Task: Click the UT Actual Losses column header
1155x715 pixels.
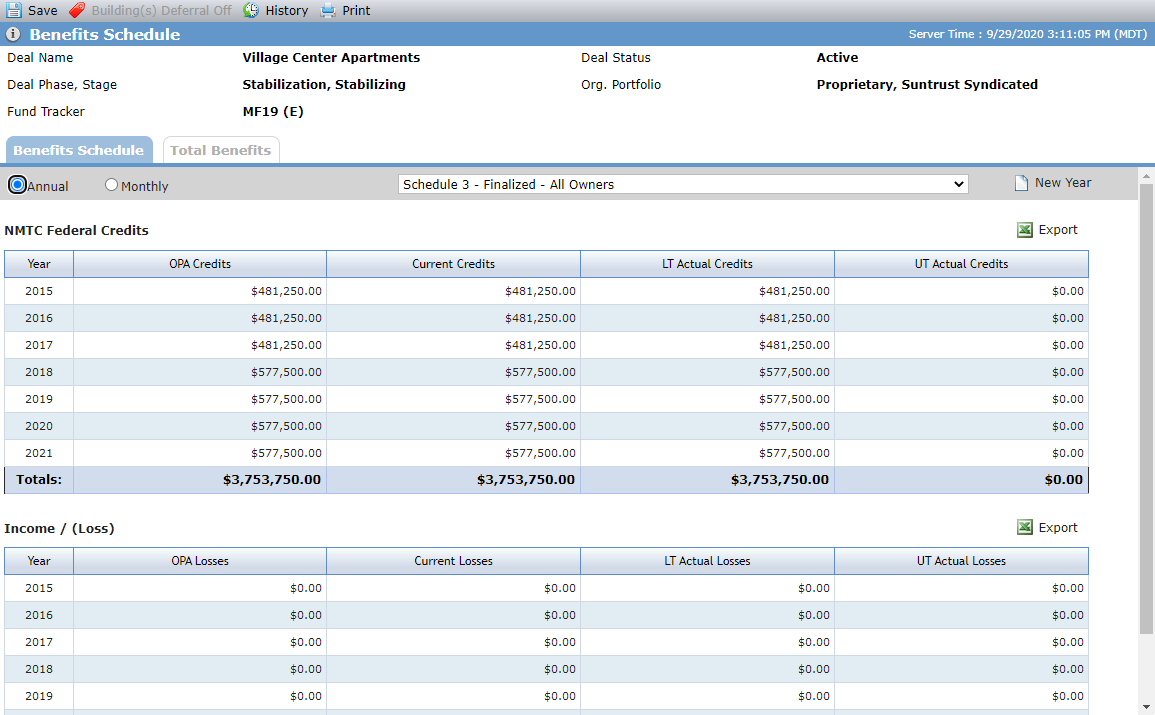Action: (961, 561)
